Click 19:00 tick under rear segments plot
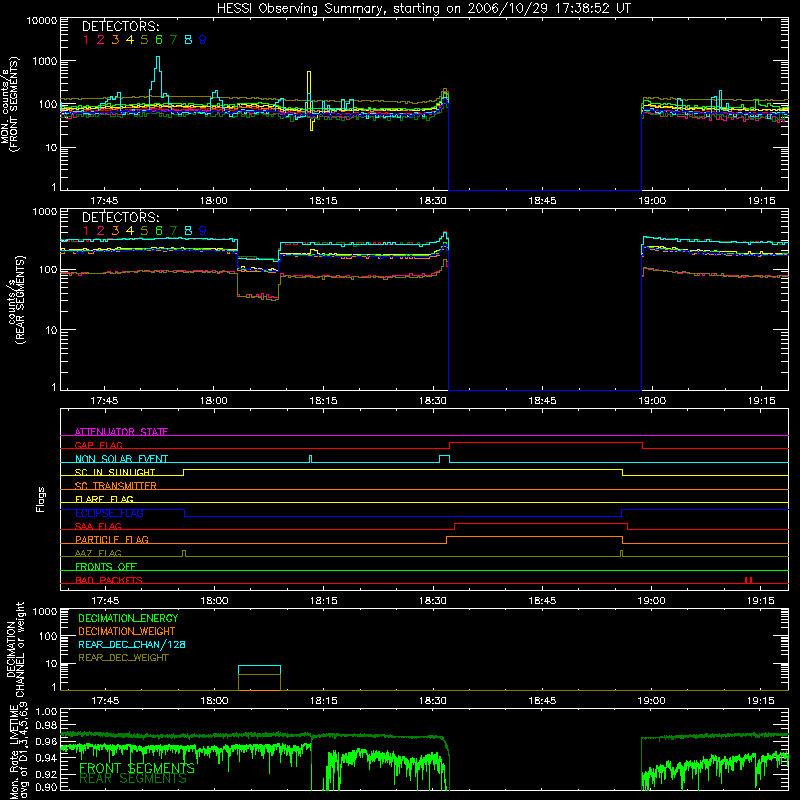Viewport: 800px width, 800px height. coord(652,401)
